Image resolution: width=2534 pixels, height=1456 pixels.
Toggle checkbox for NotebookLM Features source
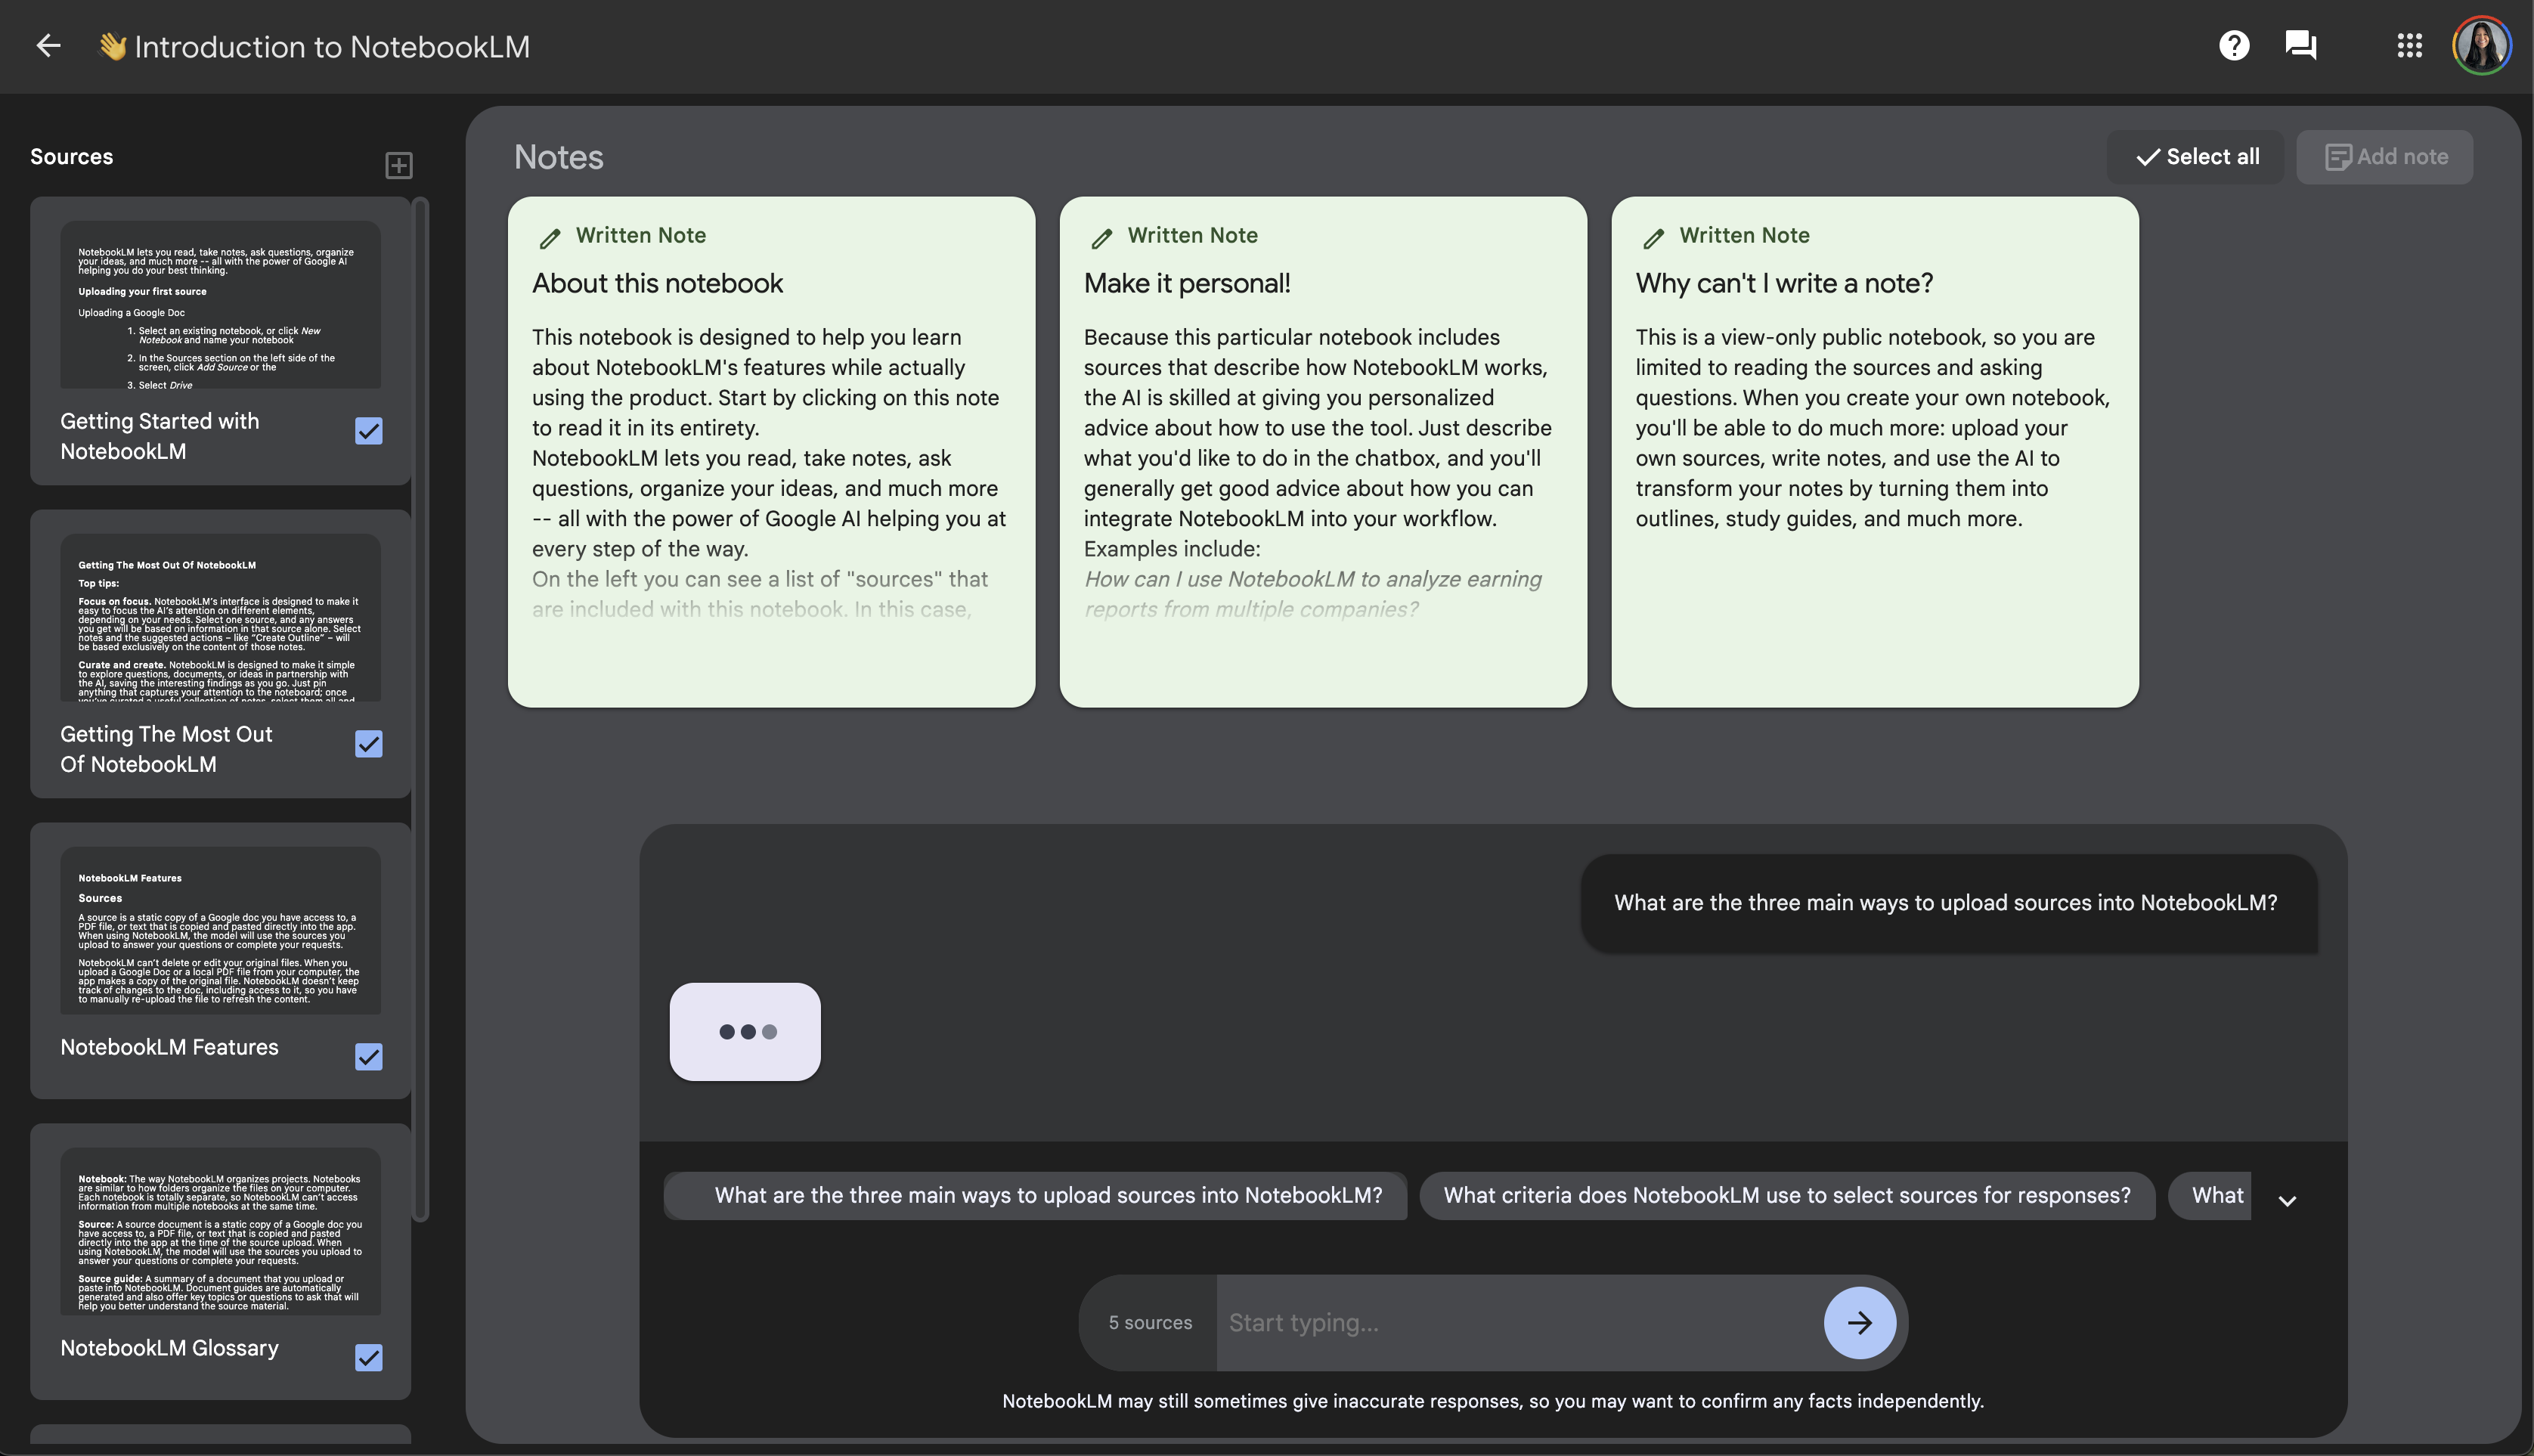(369, 1056)
